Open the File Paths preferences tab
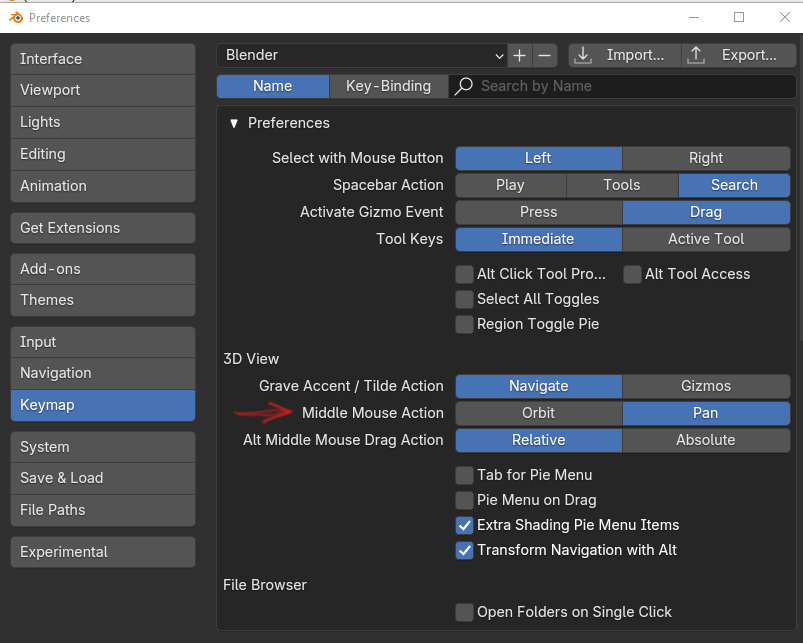Viewport: 803px width, 643px height. (103, 510)
